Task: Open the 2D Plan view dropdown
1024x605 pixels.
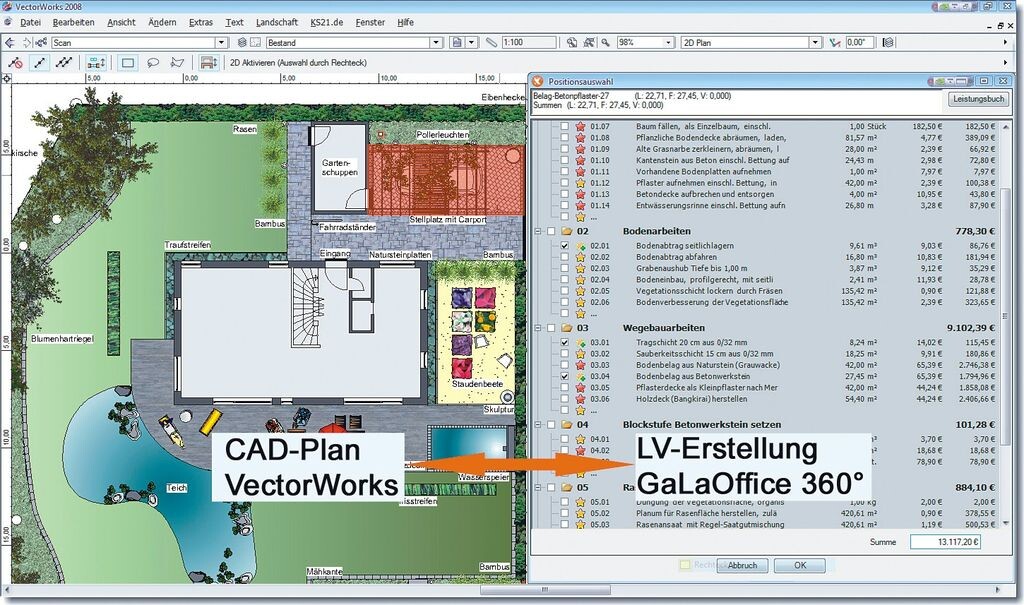Action: tap(815, 42)
